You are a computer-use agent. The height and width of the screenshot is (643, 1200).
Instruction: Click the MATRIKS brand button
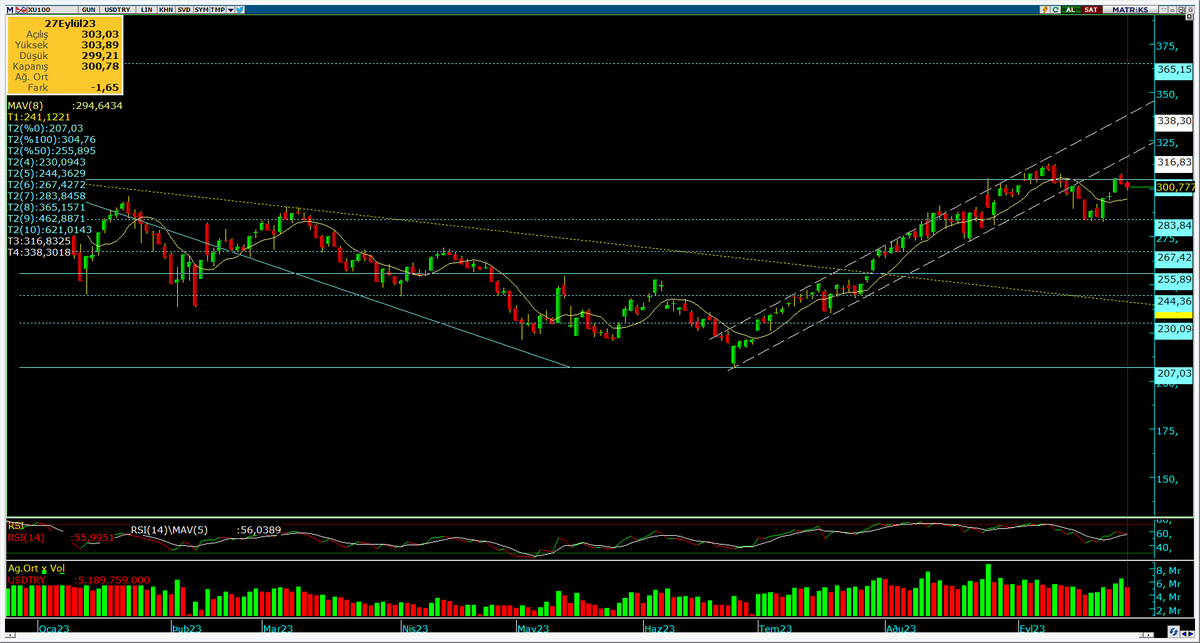1130,10
